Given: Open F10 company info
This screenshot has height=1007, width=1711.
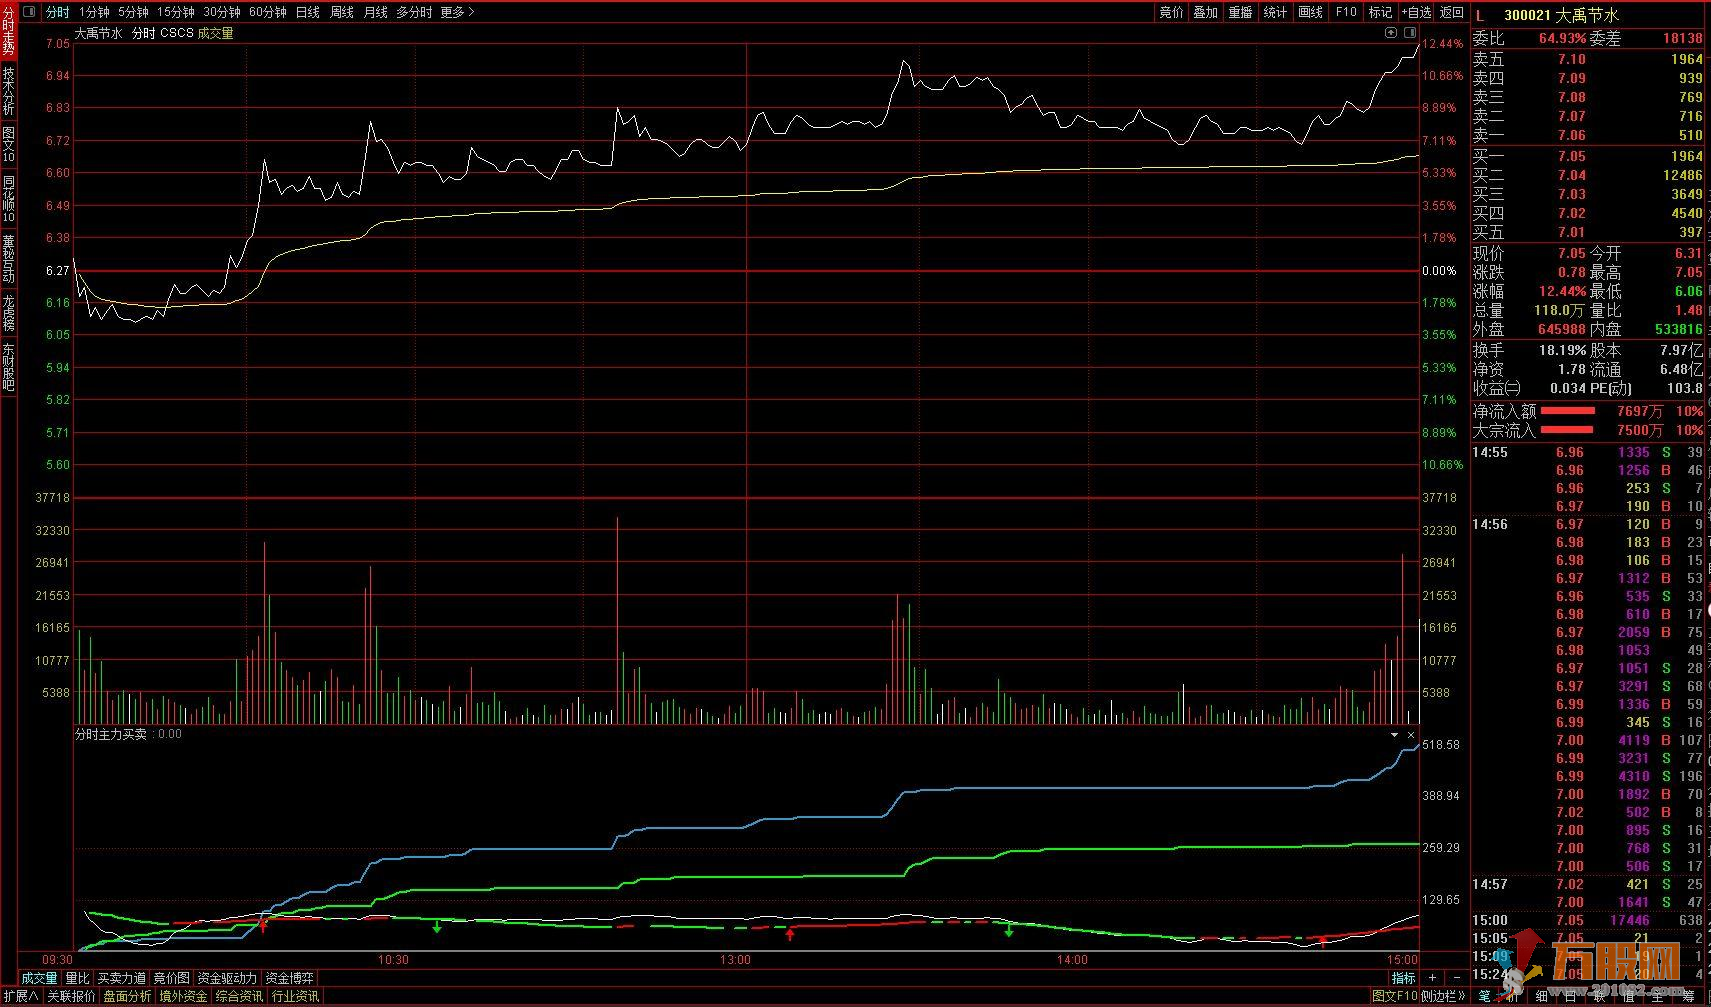Looking at the screenshot, I should [1346, 12].
